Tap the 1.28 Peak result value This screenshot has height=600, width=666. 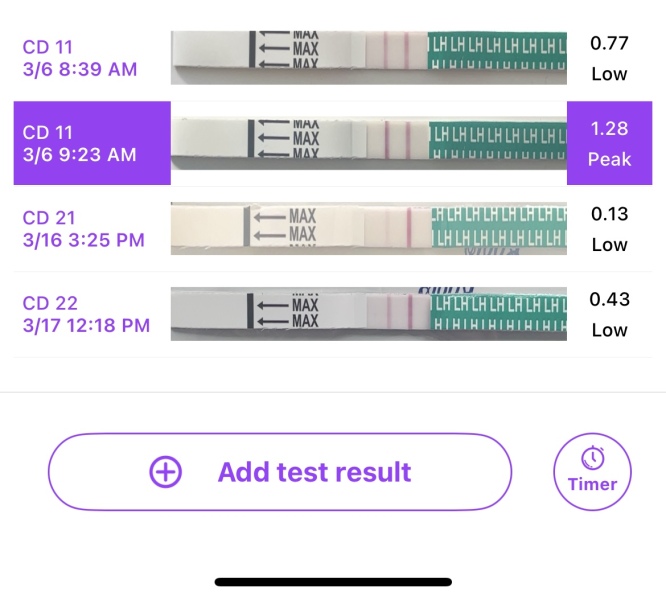click(x=608, y=143)
